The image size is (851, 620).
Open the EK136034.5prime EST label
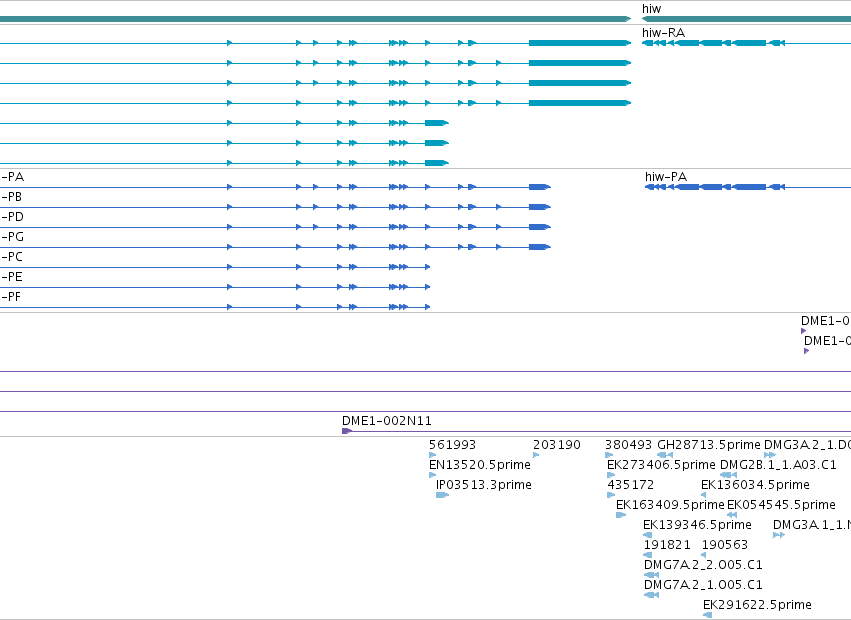click(755, 485)
